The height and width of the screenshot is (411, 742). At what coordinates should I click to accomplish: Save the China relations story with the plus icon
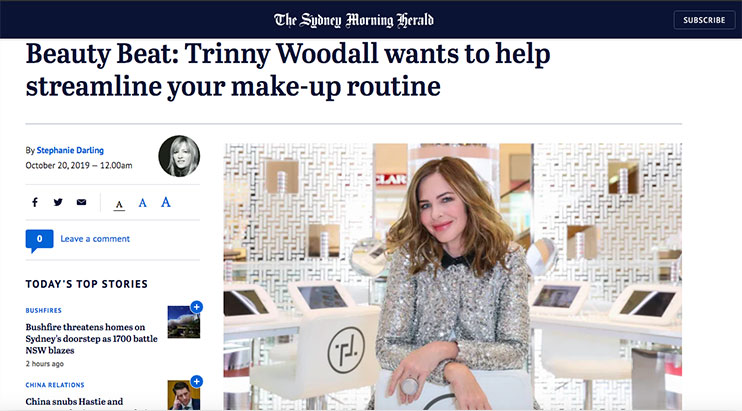click(196, 381)
